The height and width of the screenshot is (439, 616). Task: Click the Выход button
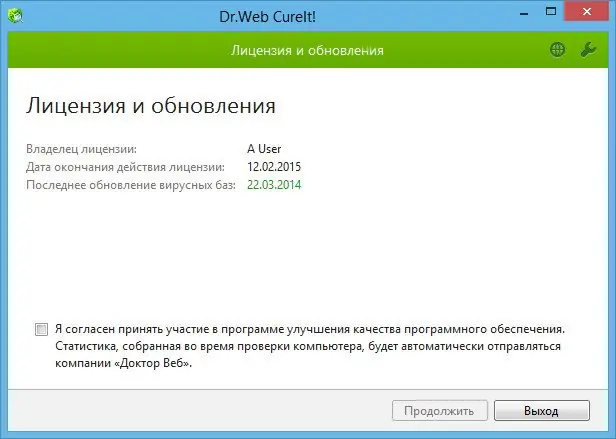542,411
